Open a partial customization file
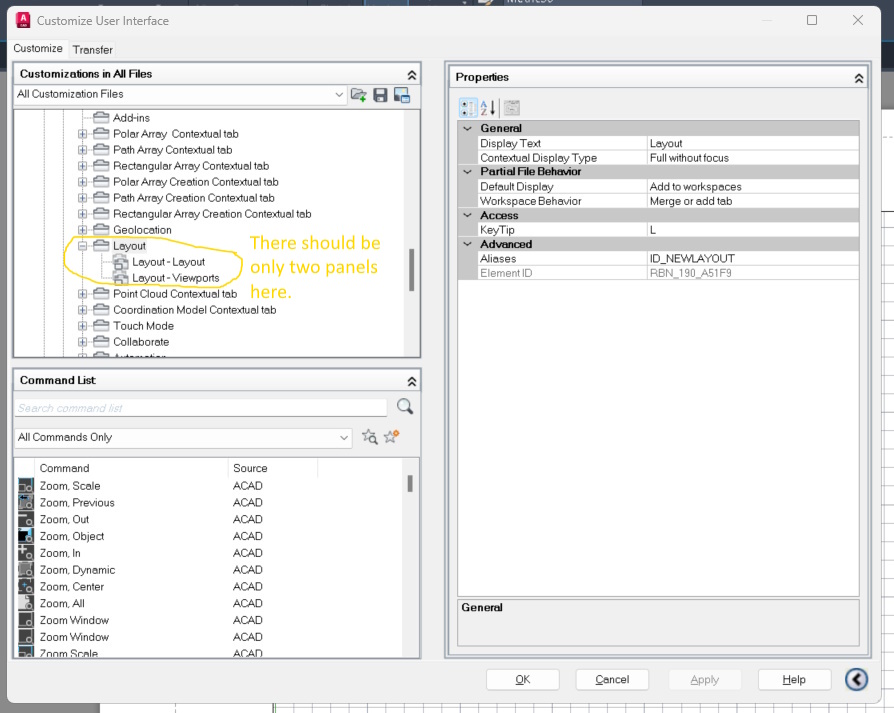This screenshot has height=713, width=894. [359, 94]
